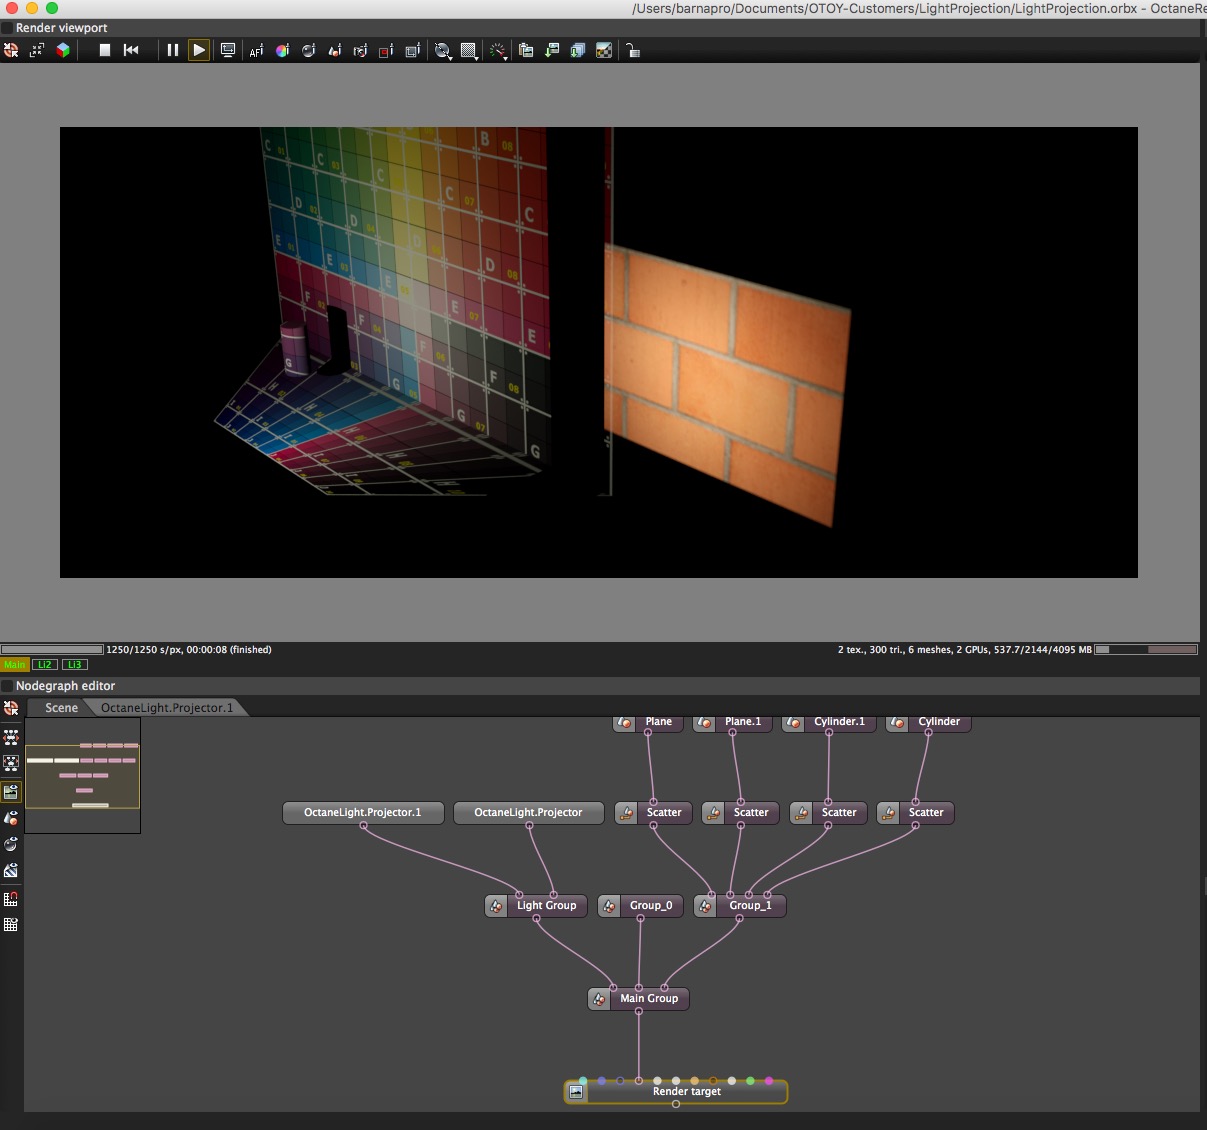
Task: Select the material sphere picker tool
Action: [x=309, y=50]
